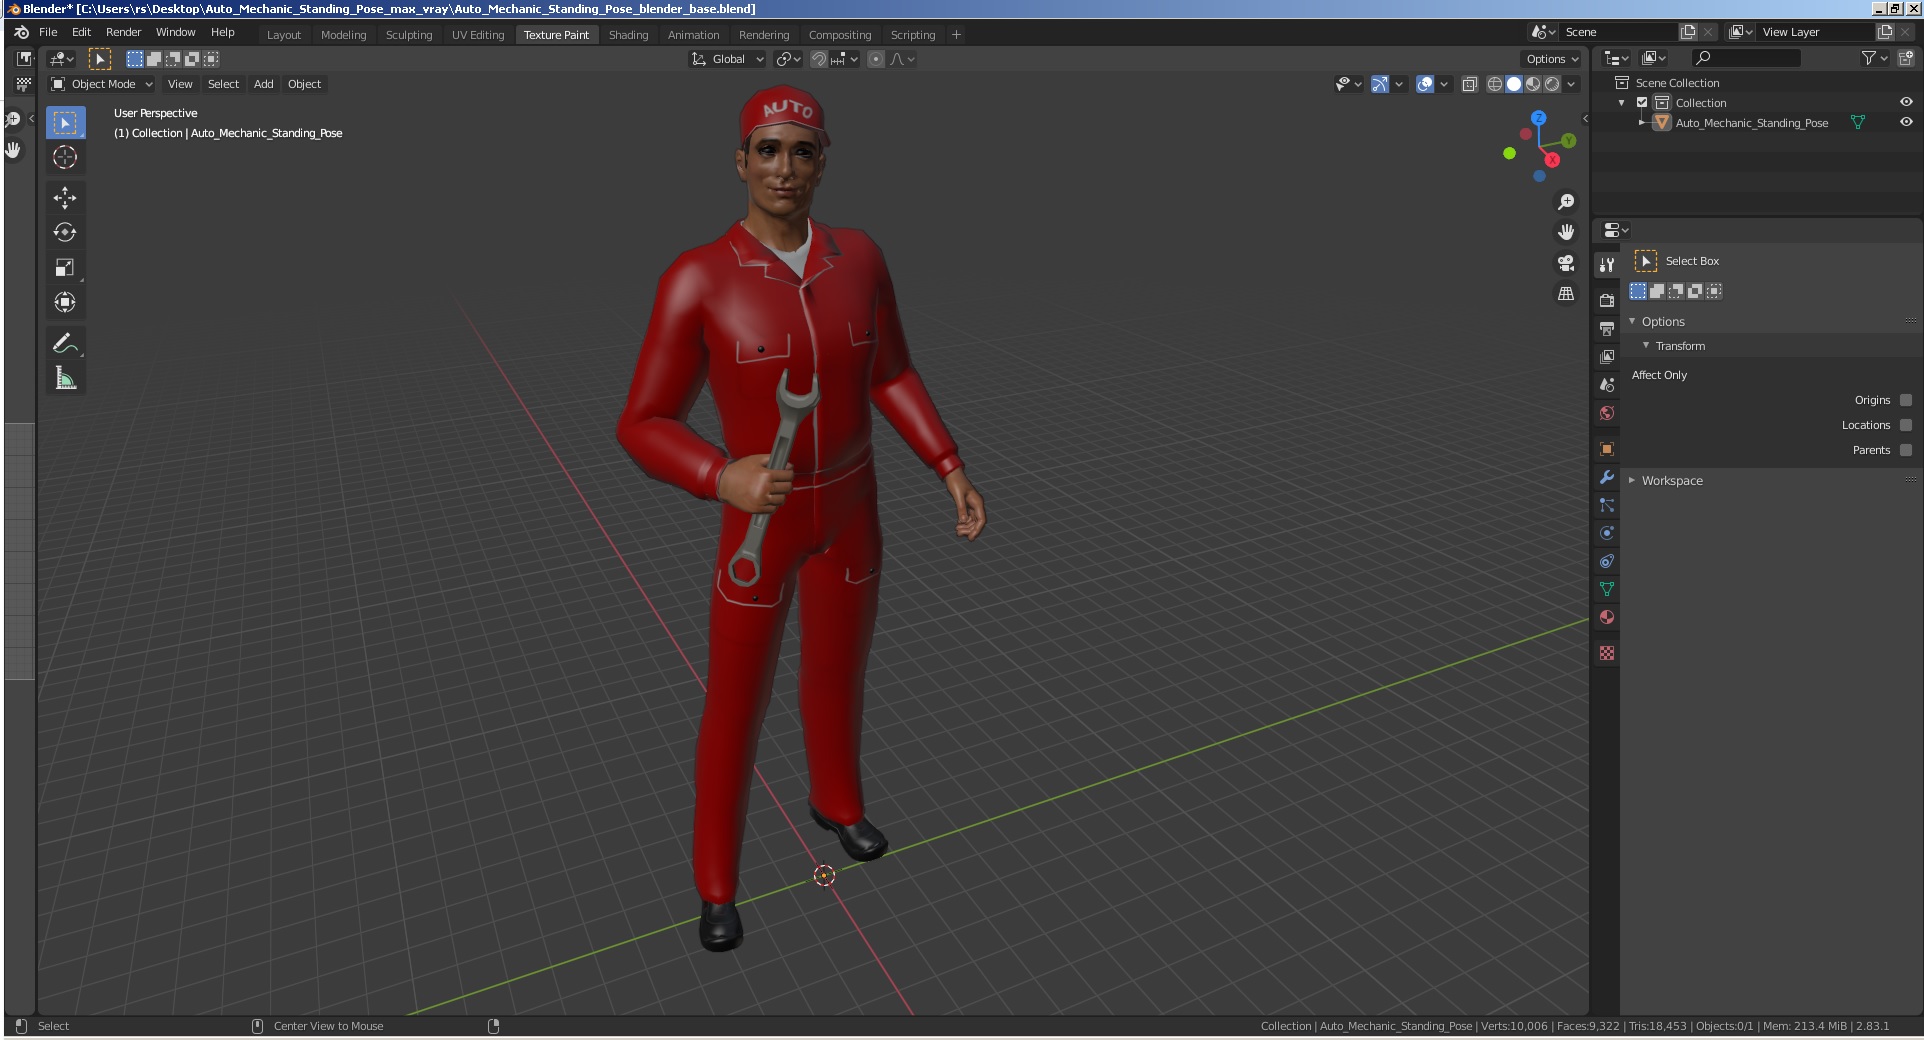Viewport: 1924px width, 1040px height.
Task: Toggle the snap magnet button
Action: [818, 59]
